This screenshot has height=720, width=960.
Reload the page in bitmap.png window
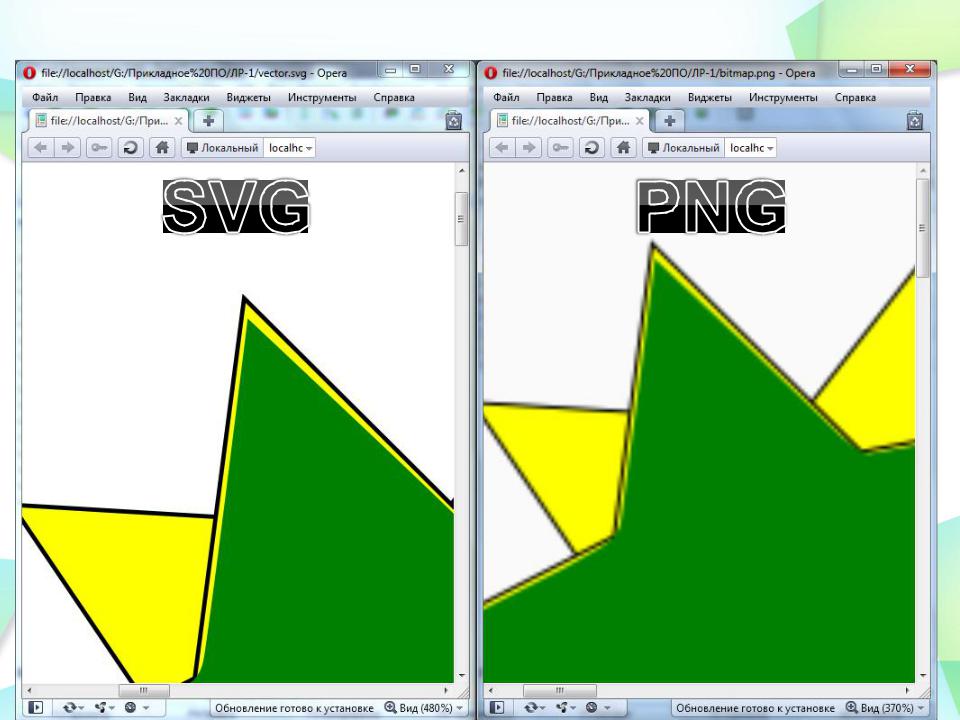pos(591,148)
